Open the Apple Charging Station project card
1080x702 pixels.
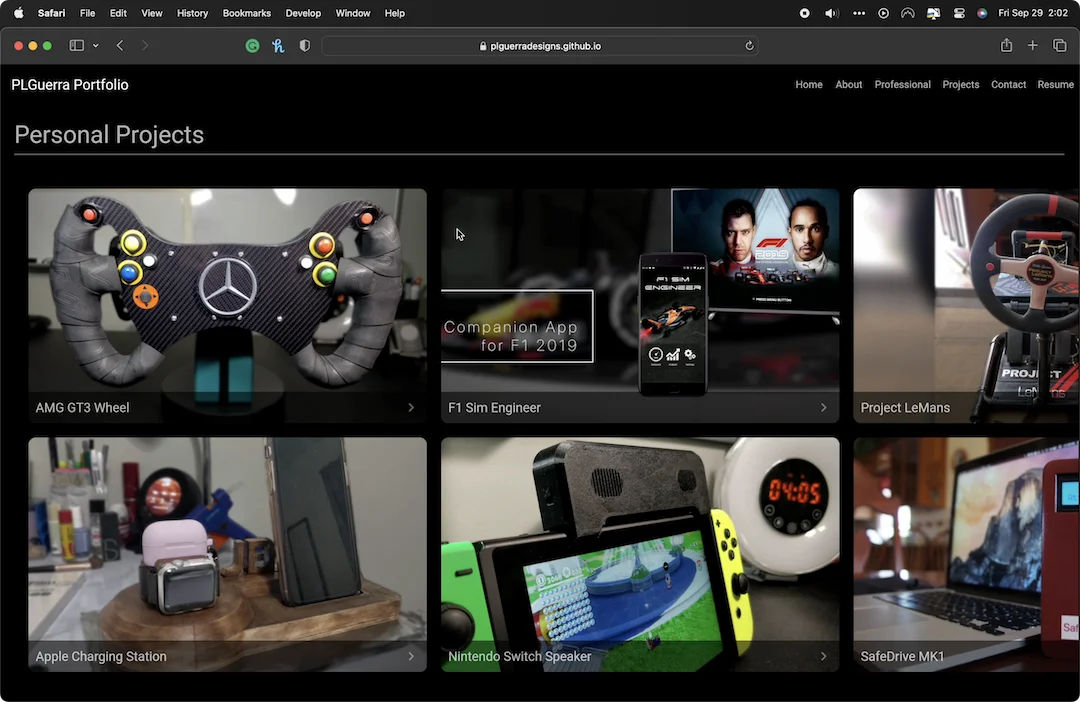227,555
